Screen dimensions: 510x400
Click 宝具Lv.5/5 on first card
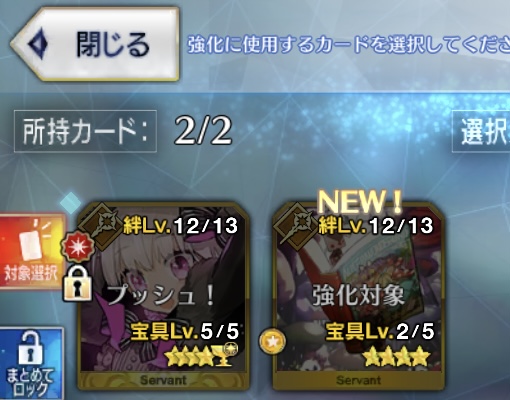(184, 331)
